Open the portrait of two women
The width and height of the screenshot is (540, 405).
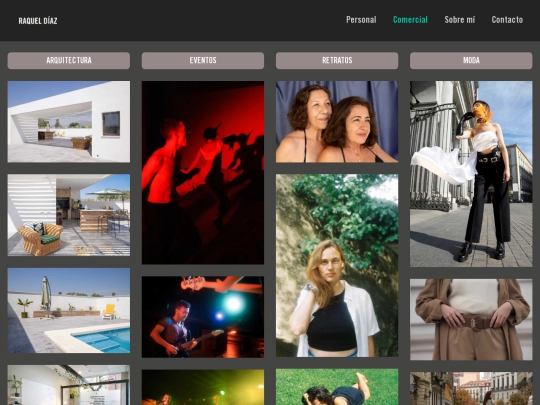[337, 122]
